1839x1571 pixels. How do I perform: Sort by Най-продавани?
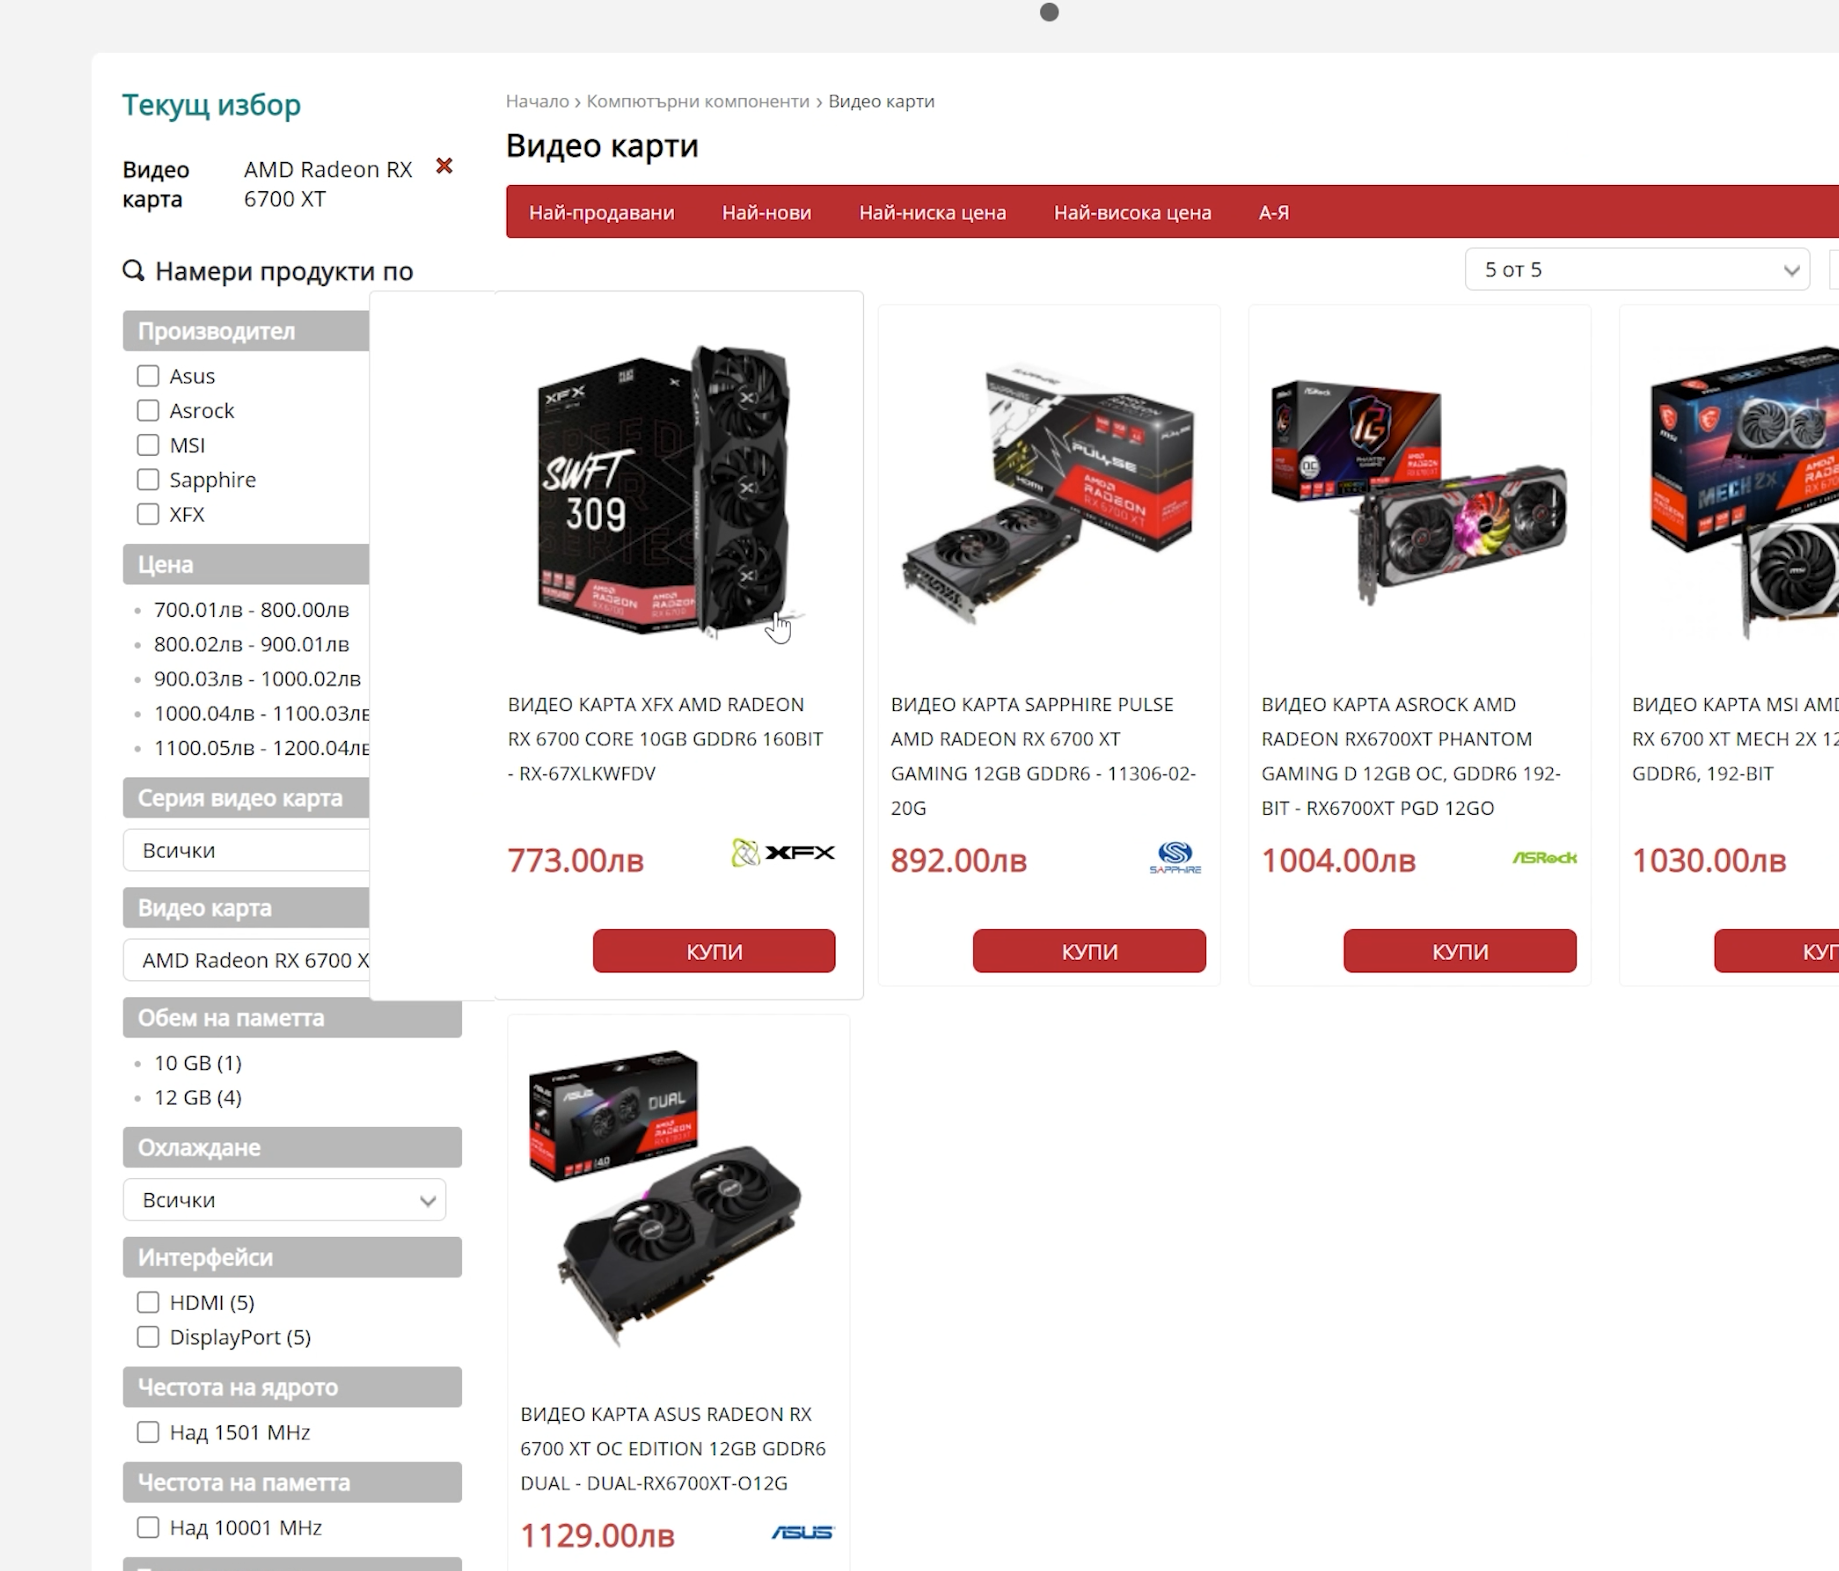(601, 212)
